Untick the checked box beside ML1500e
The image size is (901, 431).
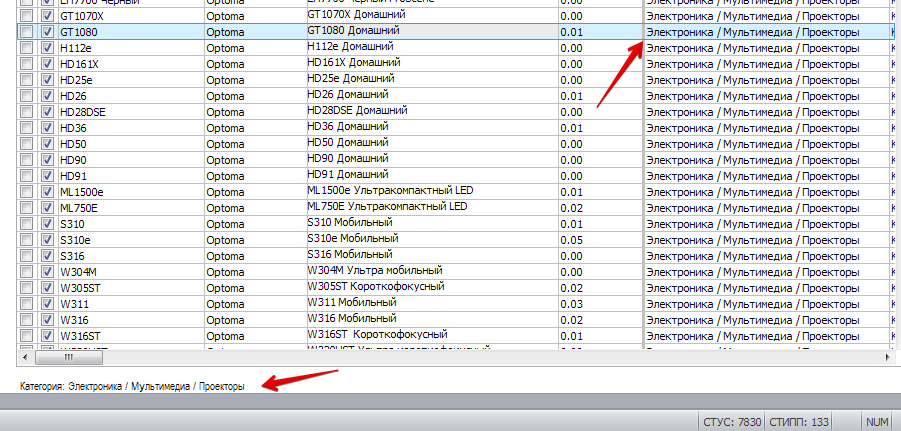tap(47, 192)
